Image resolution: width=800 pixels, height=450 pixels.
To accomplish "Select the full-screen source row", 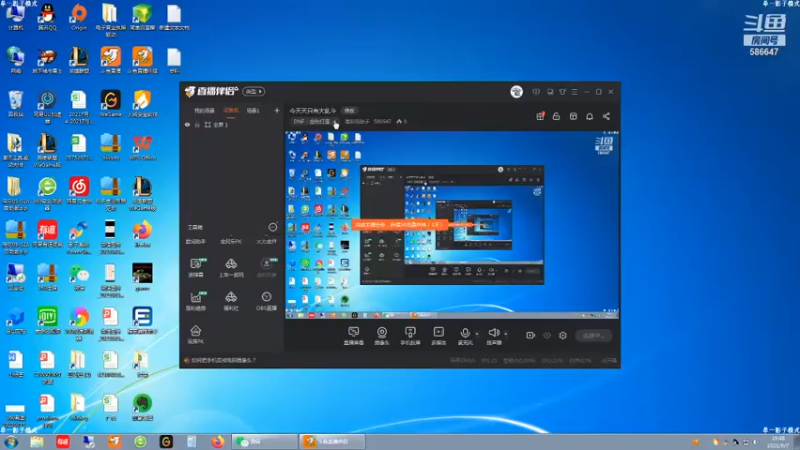I will pos(232,124).
